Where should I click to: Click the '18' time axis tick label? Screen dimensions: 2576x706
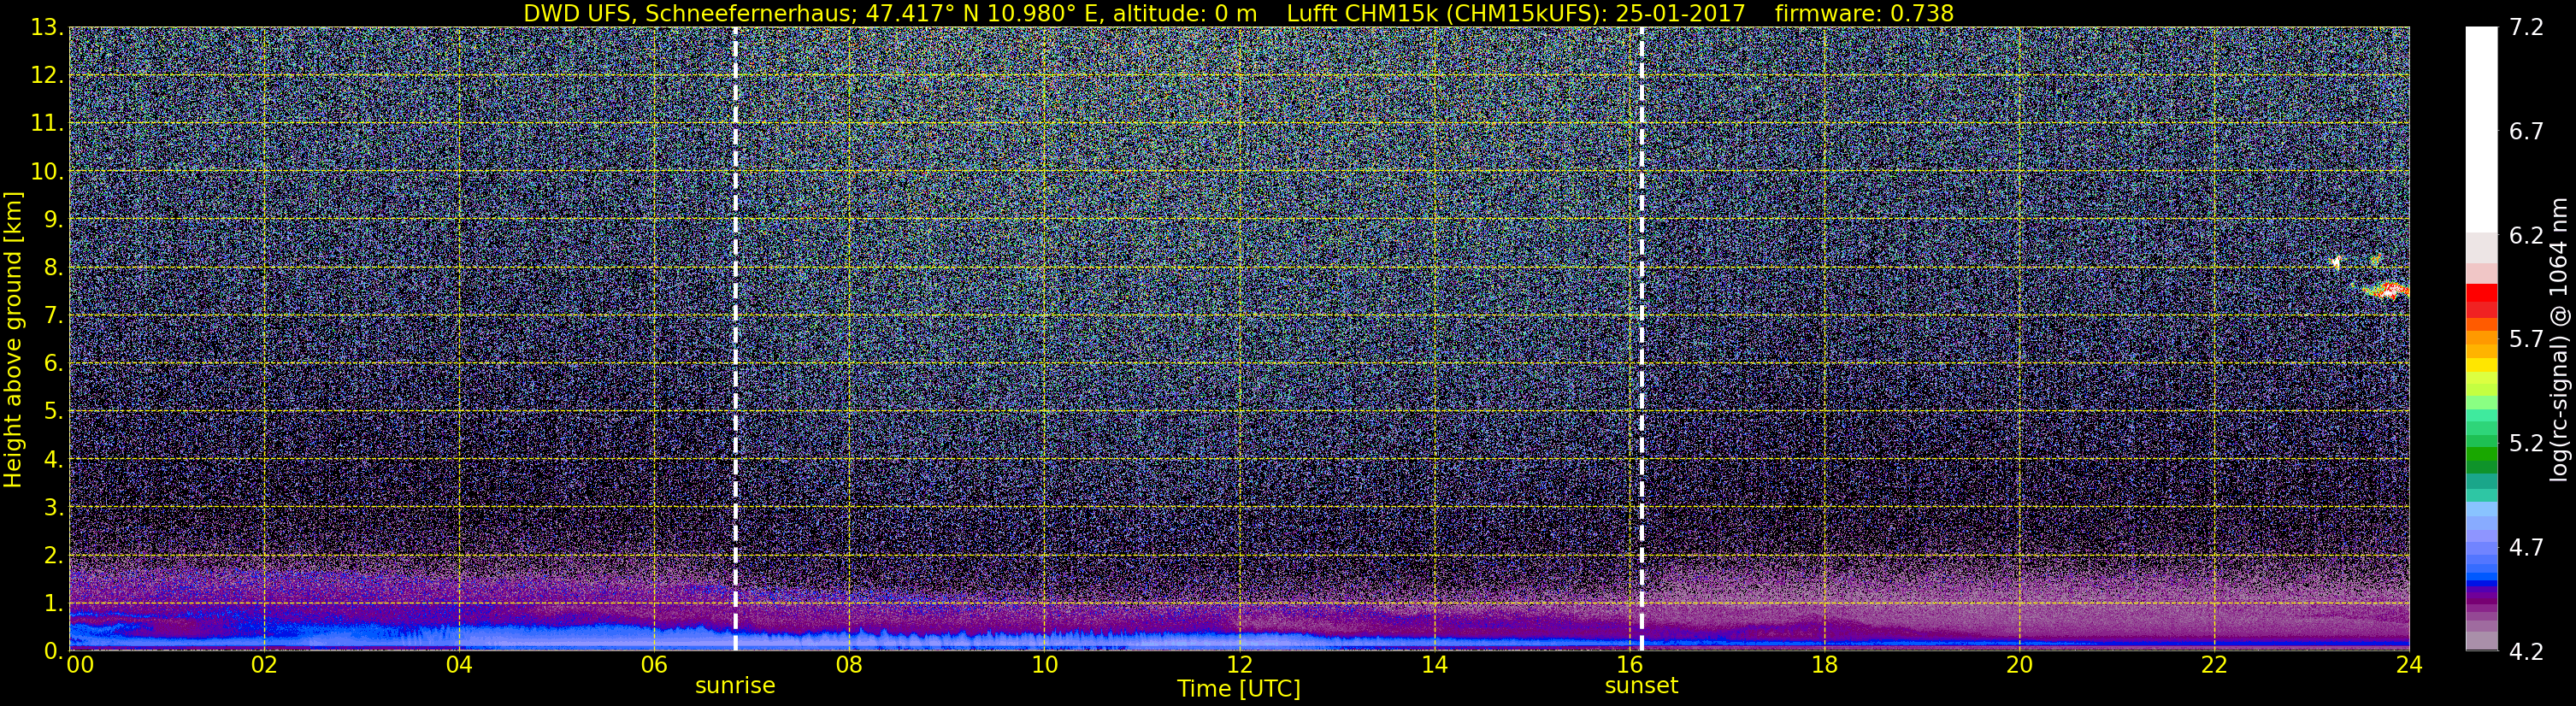pos(1824,665)
